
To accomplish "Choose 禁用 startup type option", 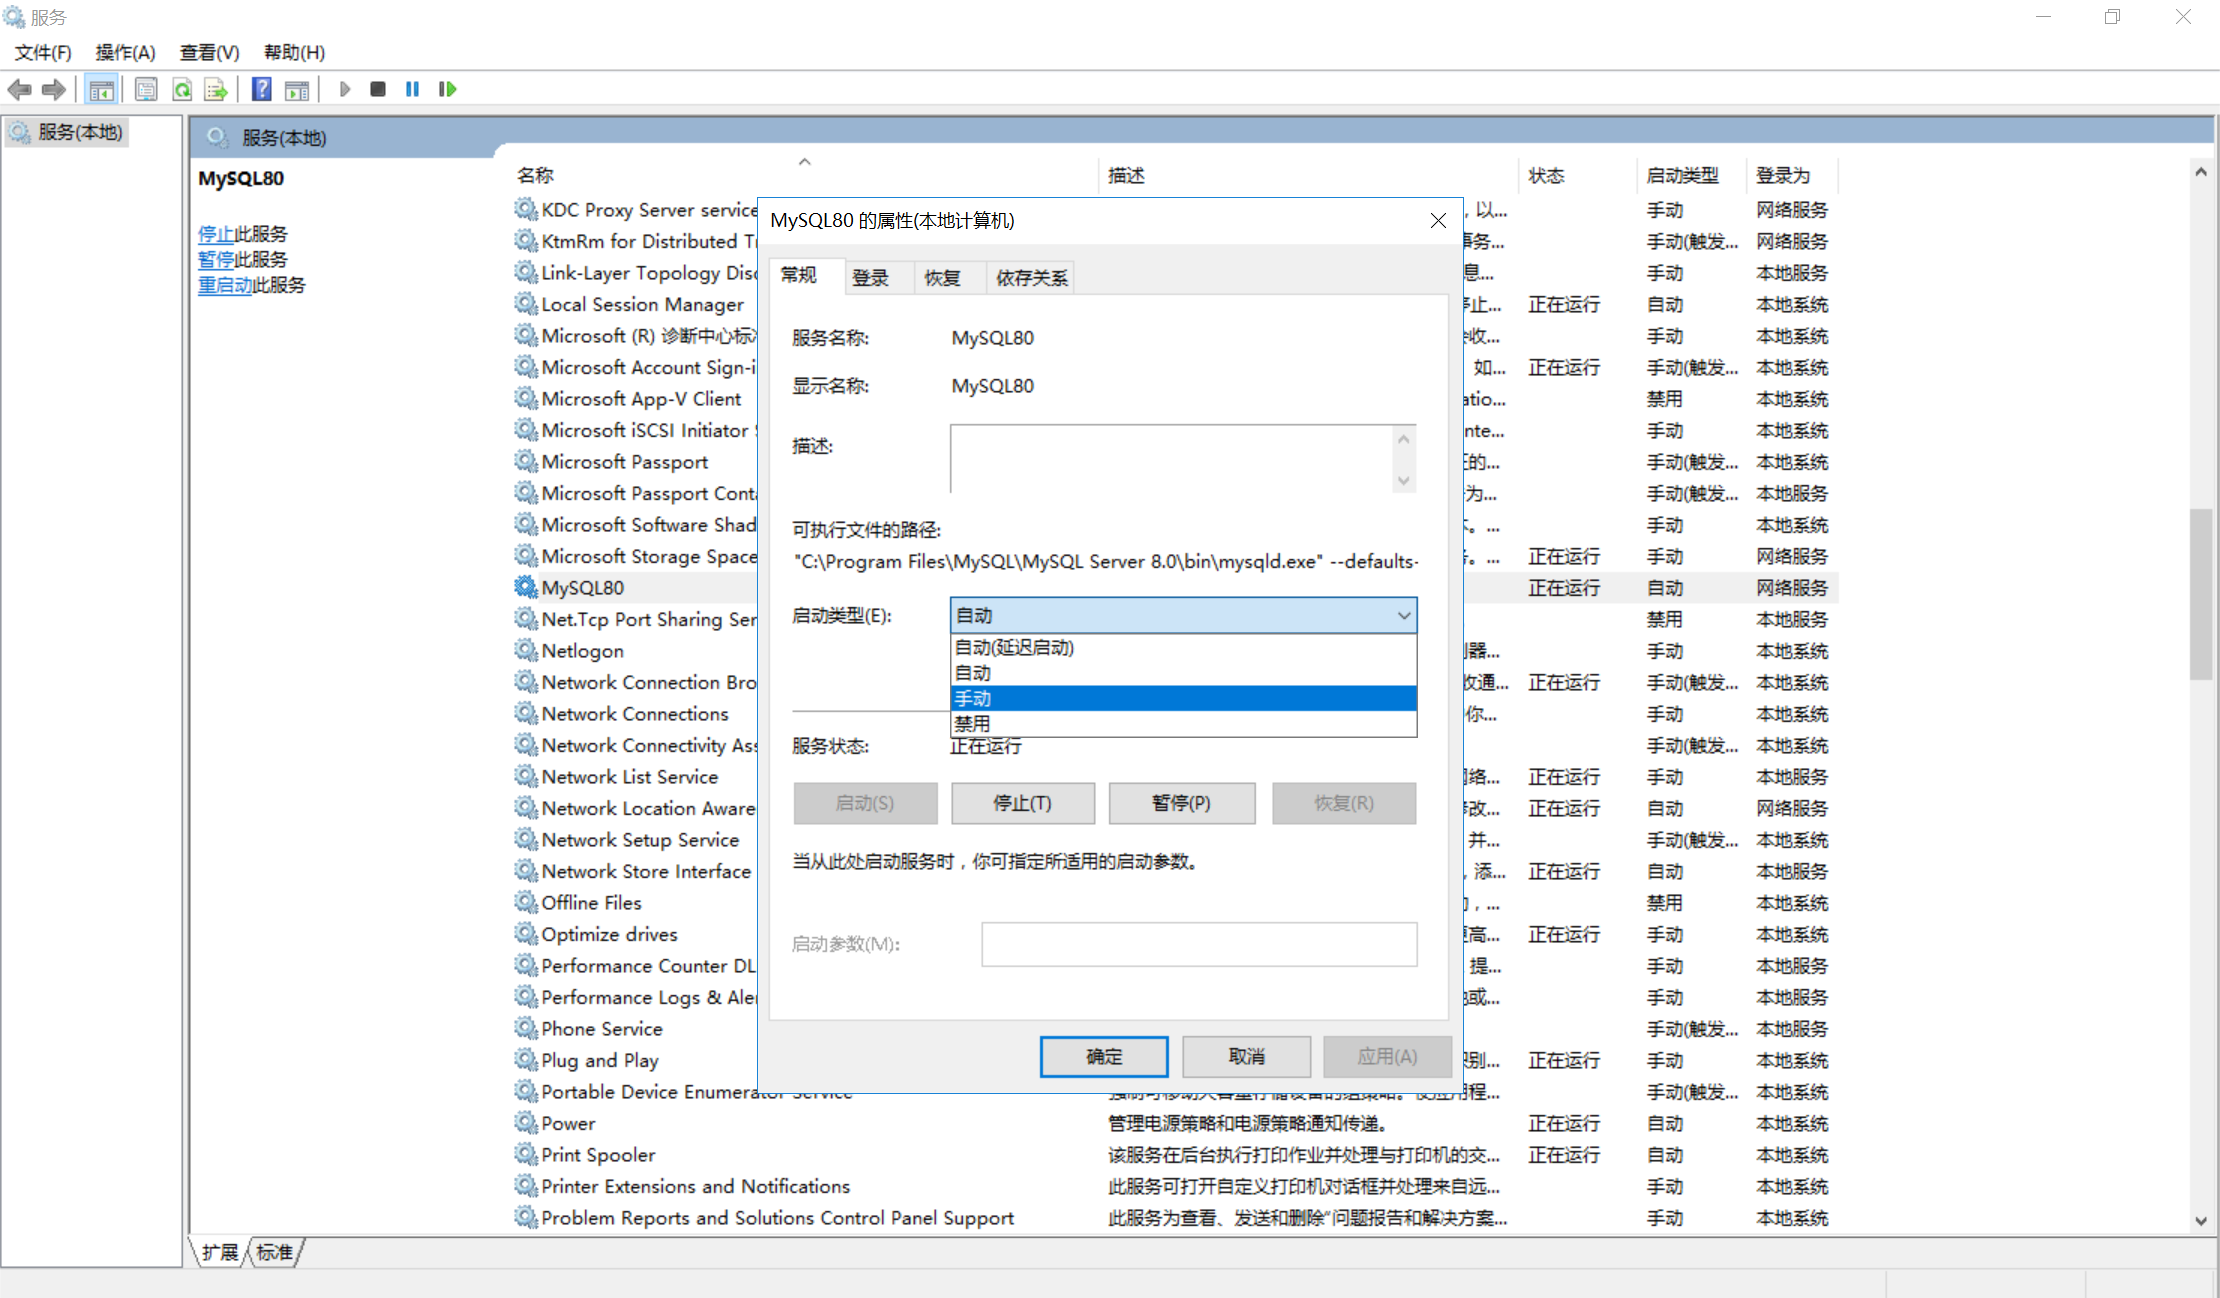I will (x=1183, y=723).
